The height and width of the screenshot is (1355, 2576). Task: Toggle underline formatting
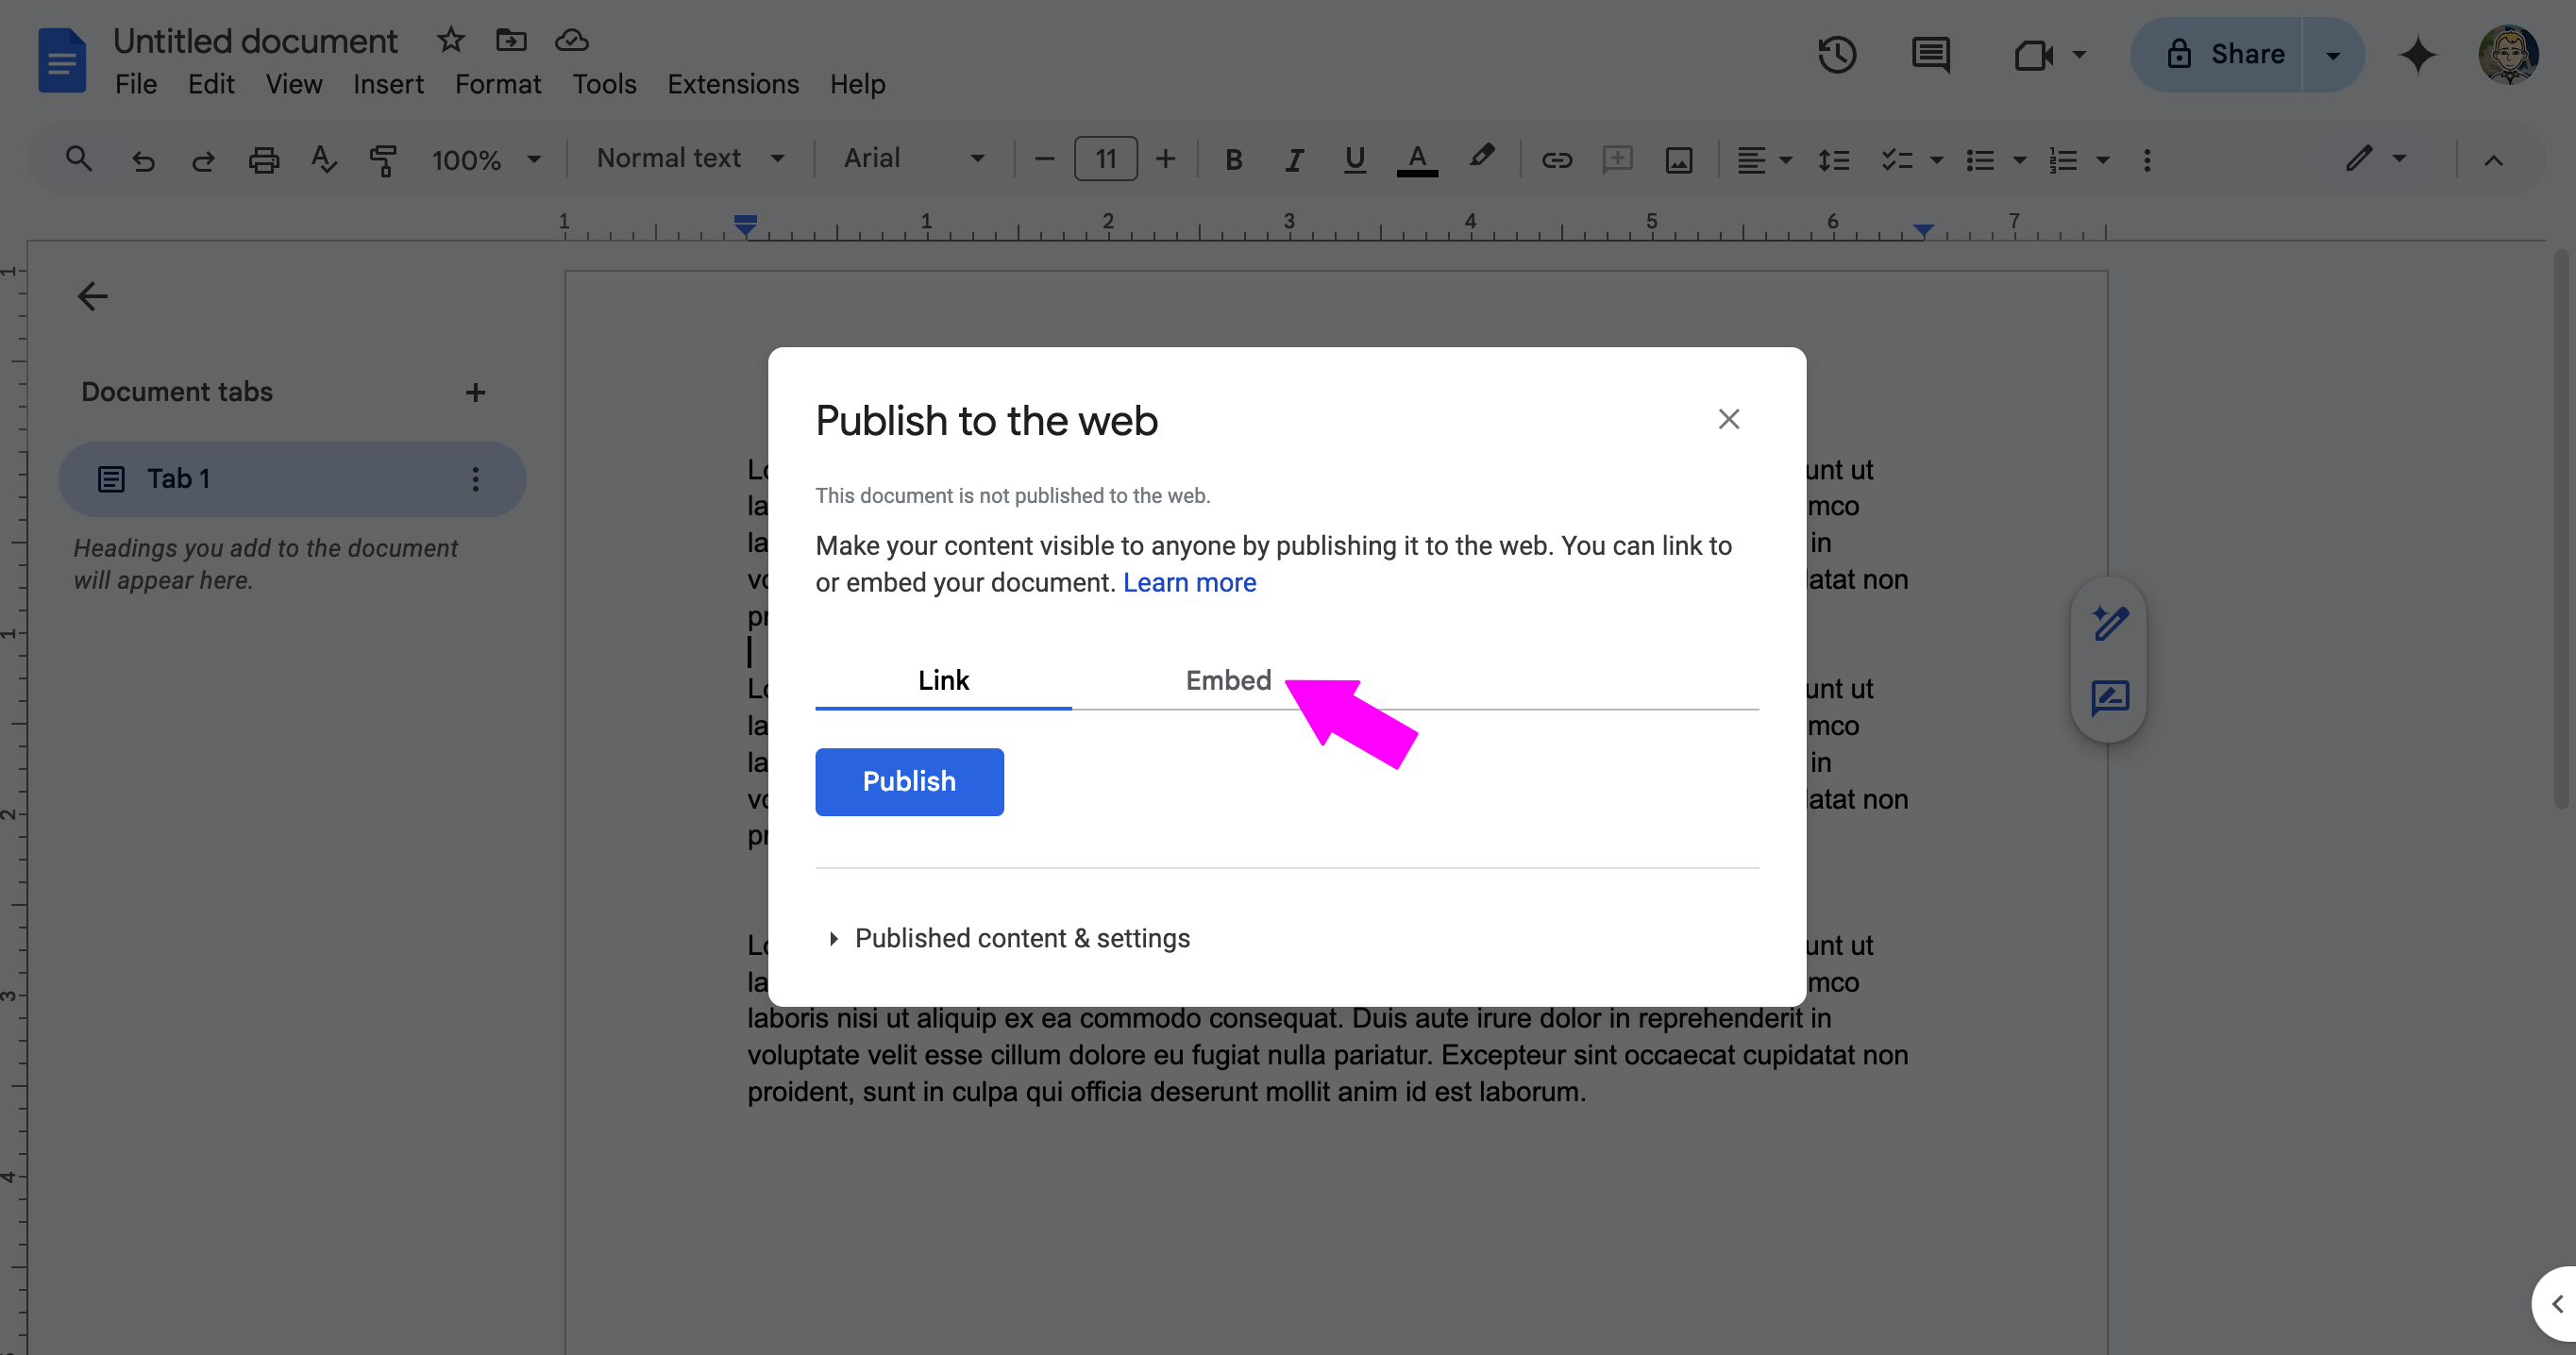(1355, 160)
